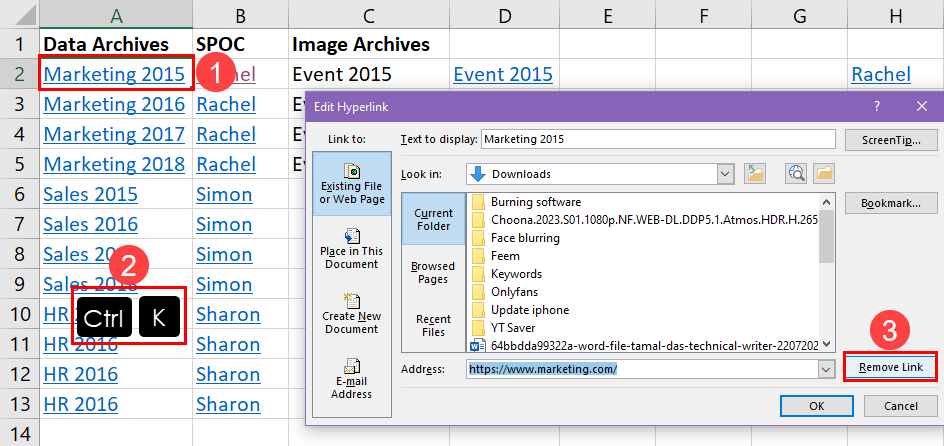944x446 pixels.
Task: Select row 1 header
Action: click(20, 44)
